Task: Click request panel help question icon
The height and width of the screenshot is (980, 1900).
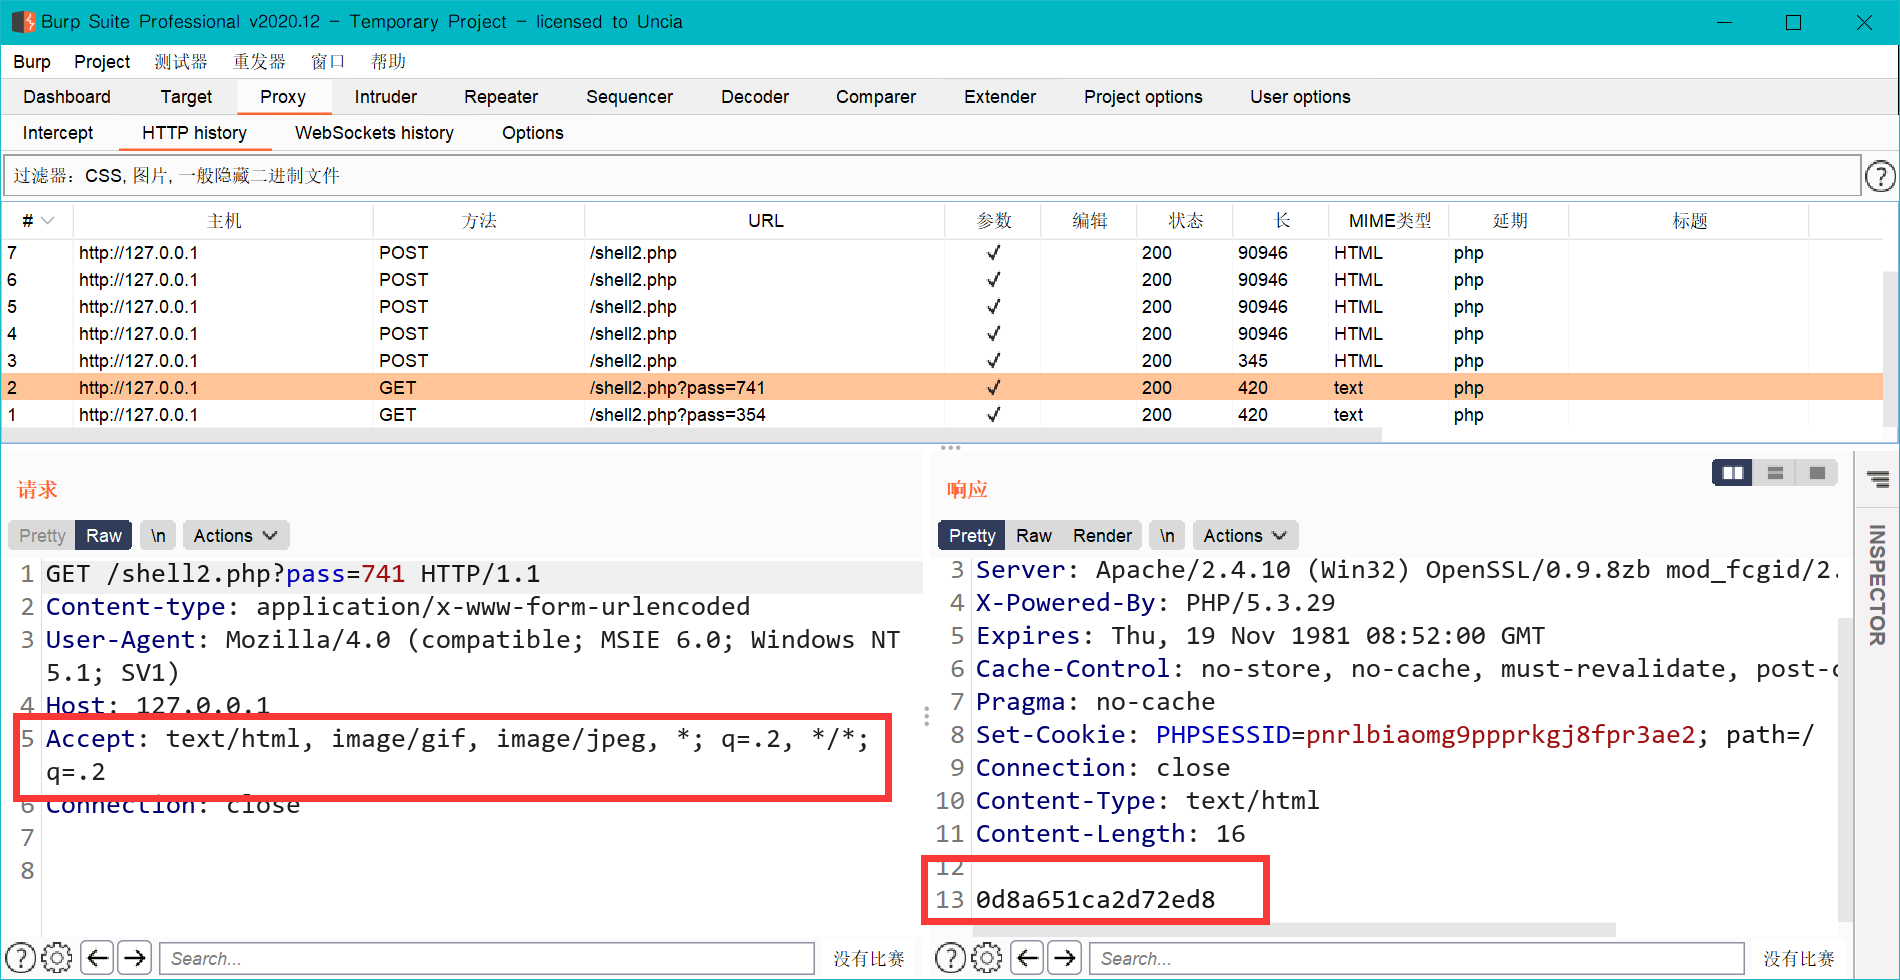Action: [x=21, y=958]
